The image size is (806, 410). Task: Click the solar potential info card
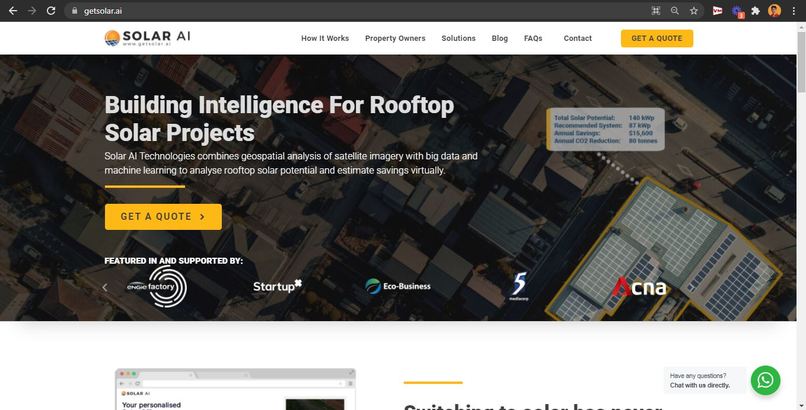[606, 129]
